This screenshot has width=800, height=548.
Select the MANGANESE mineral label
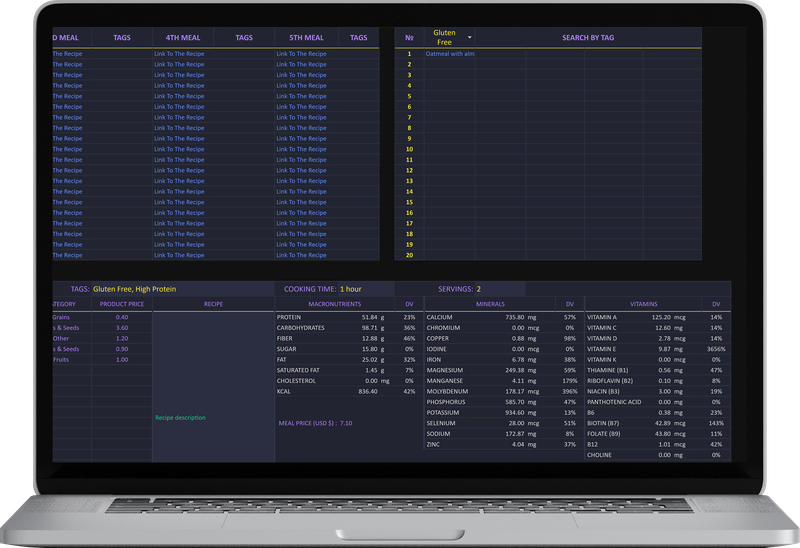444,381
